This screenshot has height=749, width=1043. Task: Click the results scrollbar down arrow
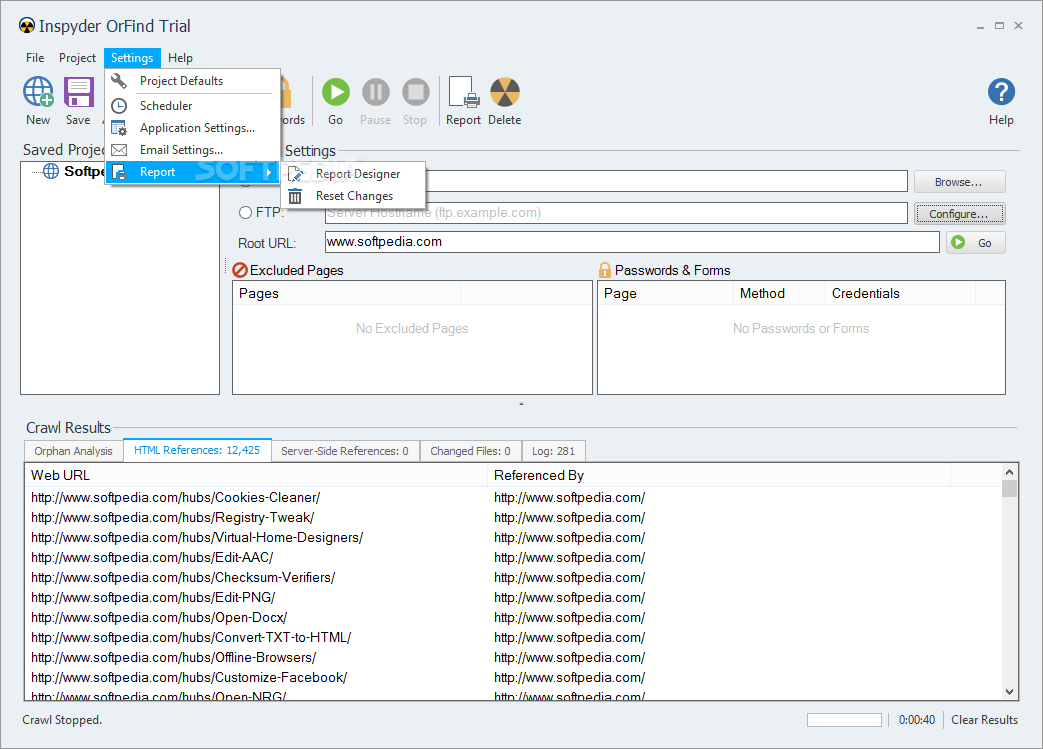1009,692
